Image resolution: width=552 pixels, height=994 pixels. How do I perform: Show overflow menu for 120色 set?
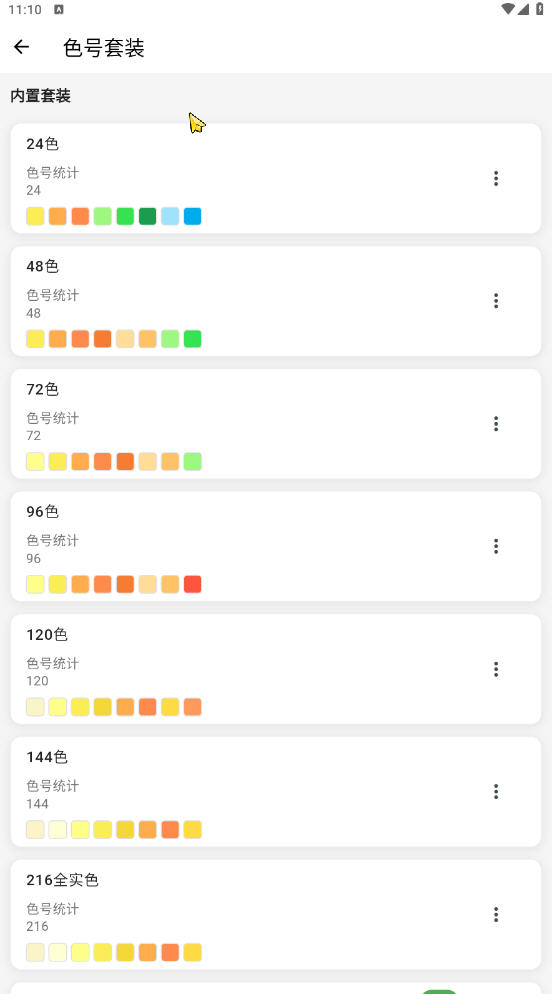(496, 669)
